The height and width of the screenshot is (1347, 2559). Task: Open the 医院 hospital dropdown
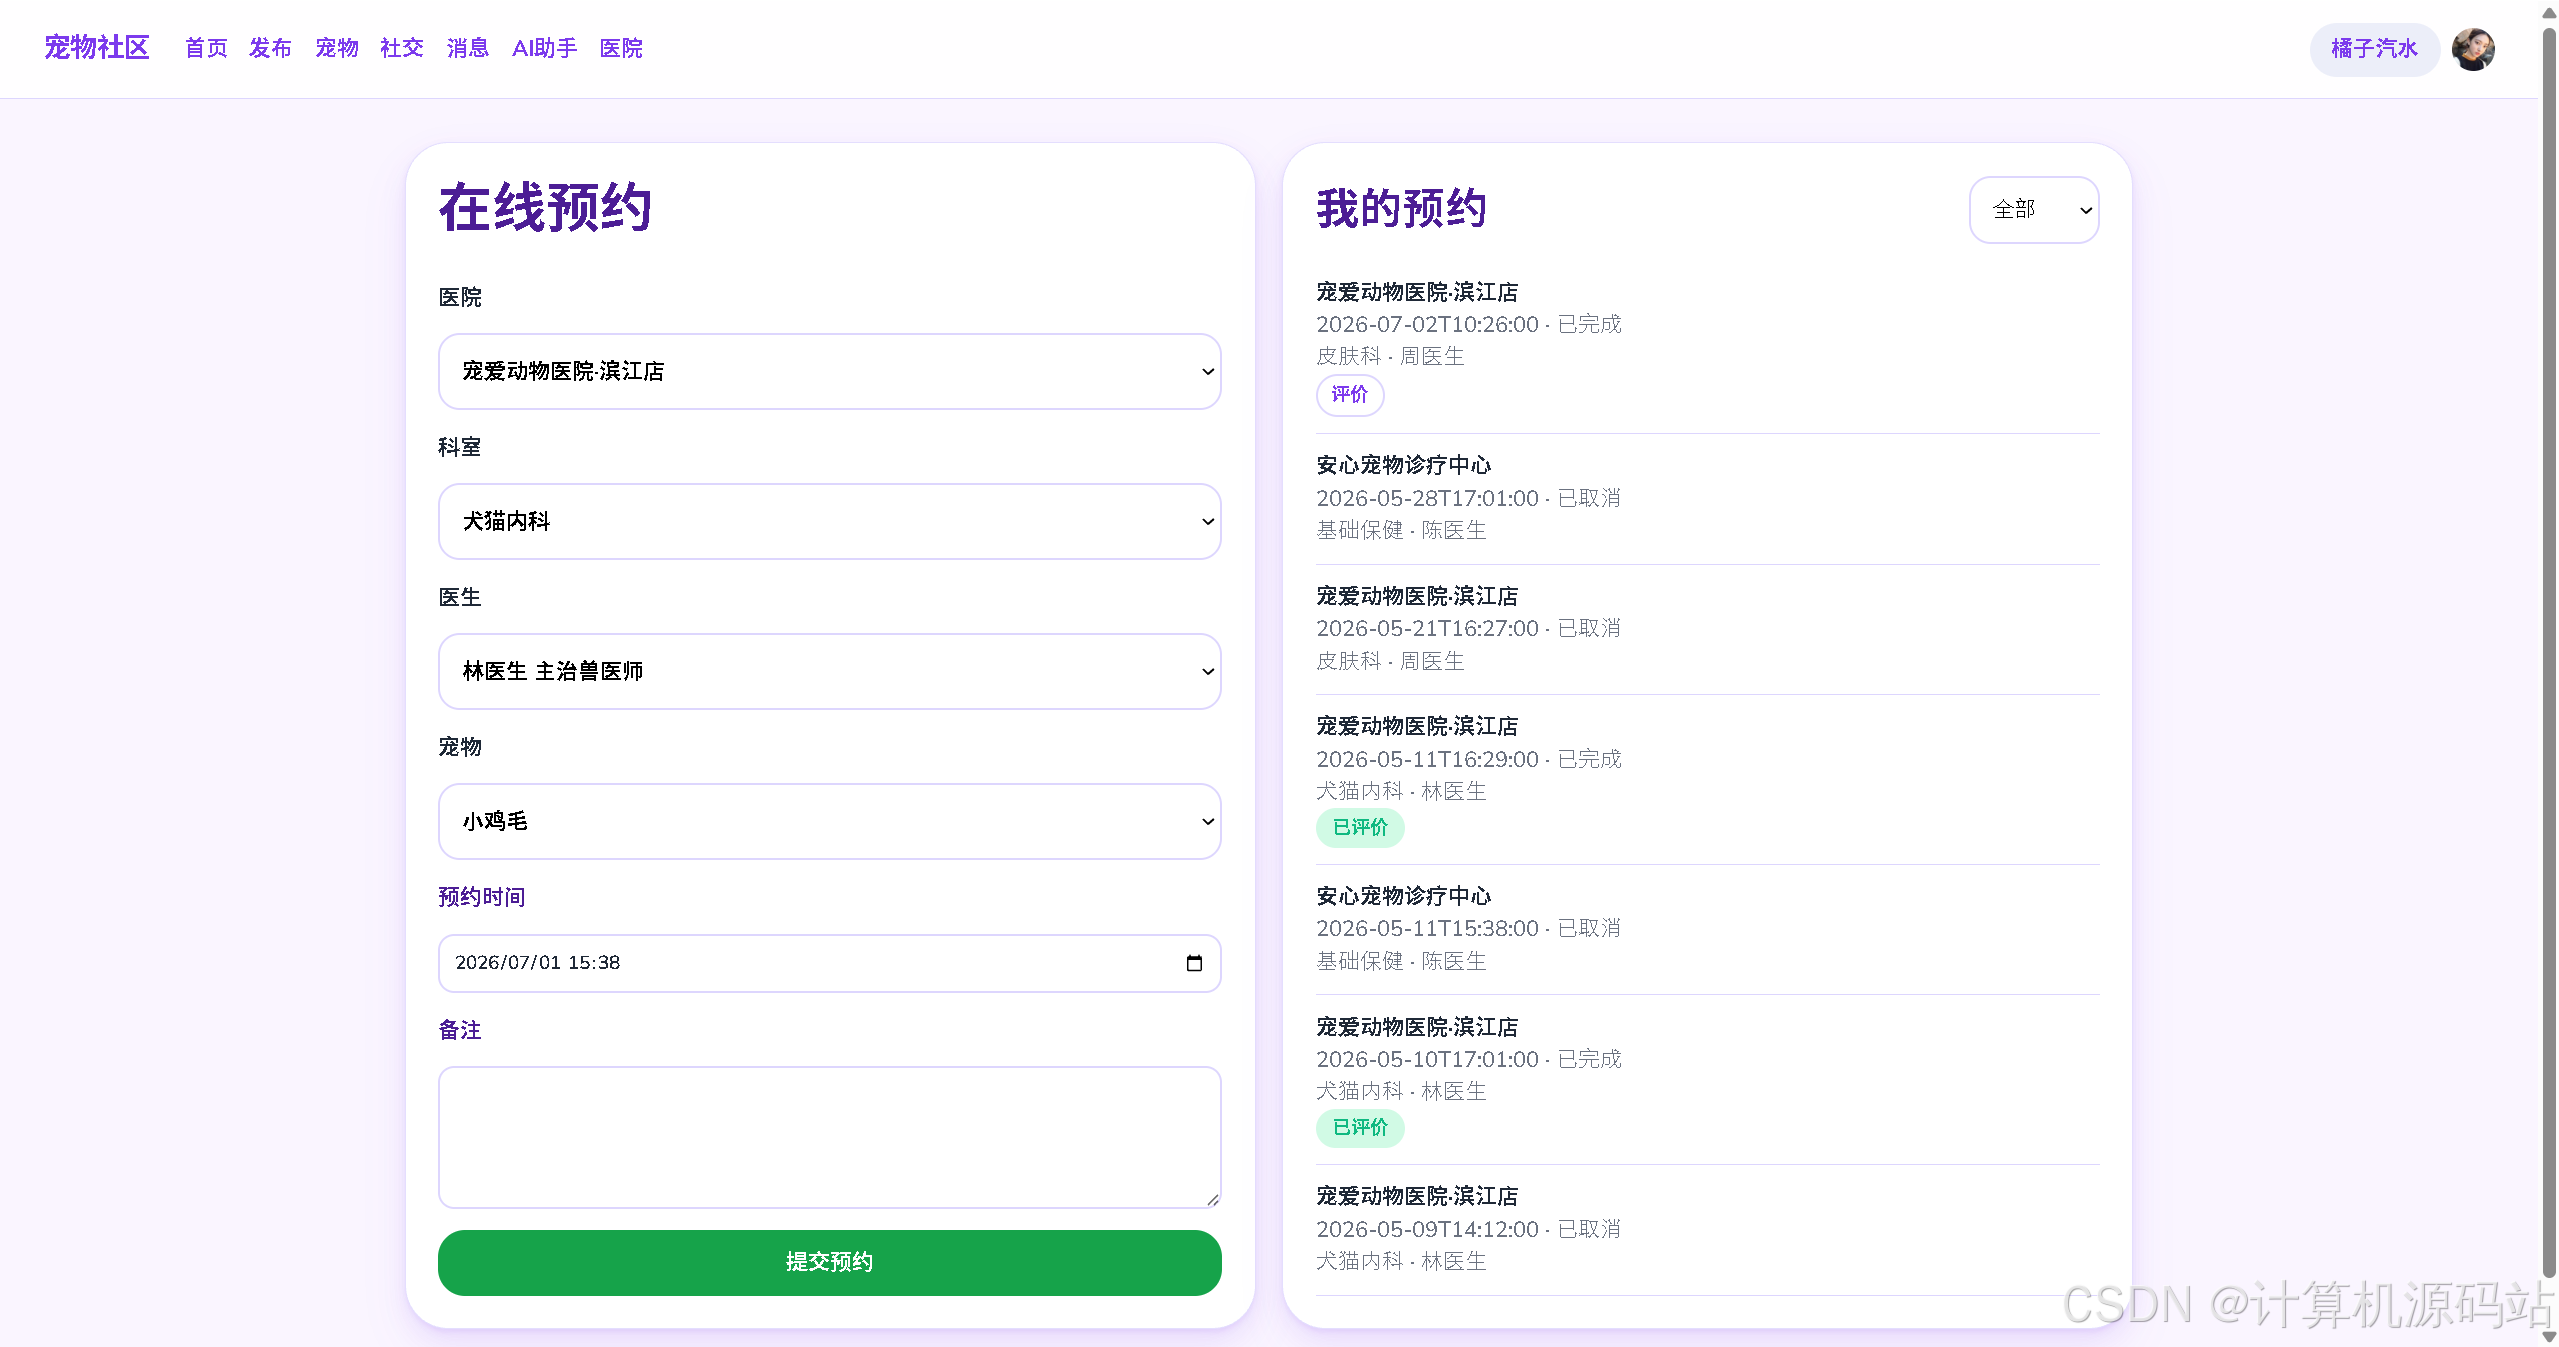click(829, 371)
